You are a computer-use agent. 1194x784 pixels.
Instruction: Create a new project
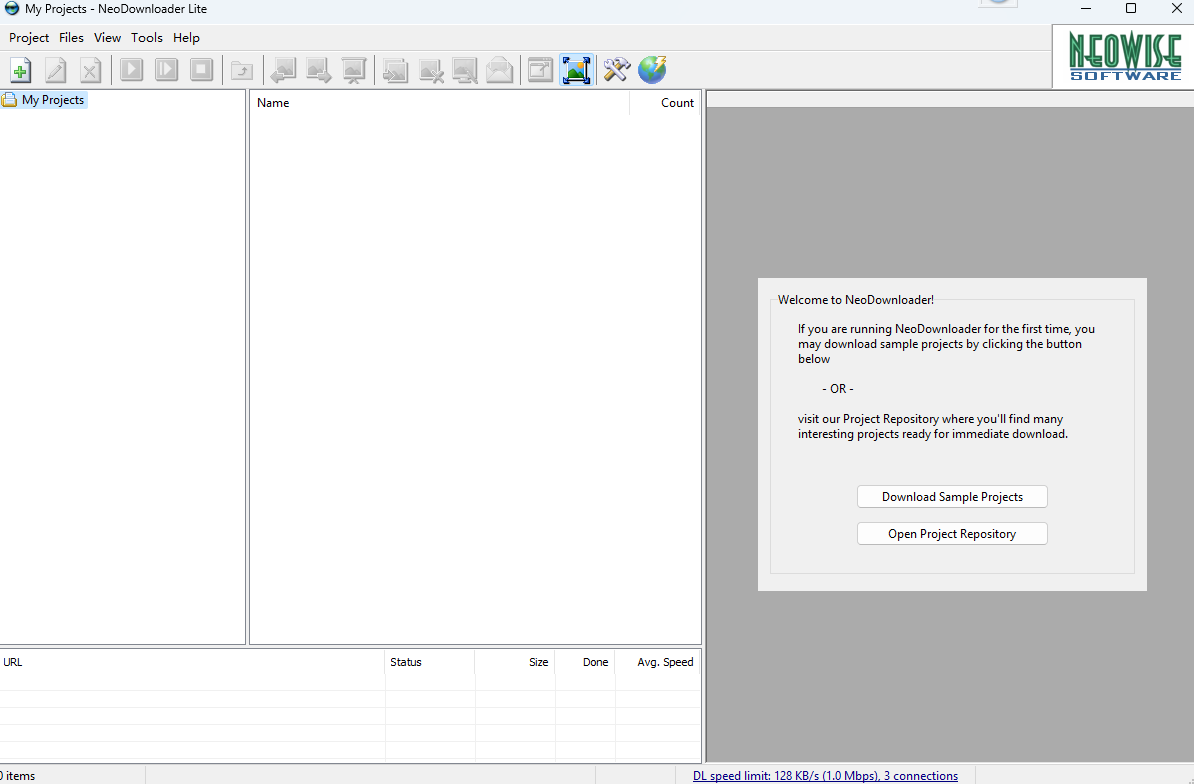pos(19,69)
